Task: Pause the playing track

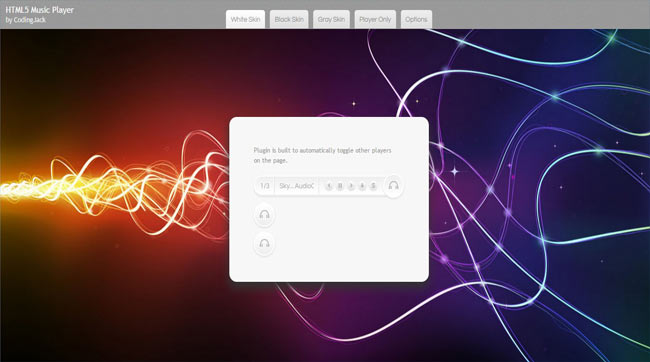Action: pos(340,186)
